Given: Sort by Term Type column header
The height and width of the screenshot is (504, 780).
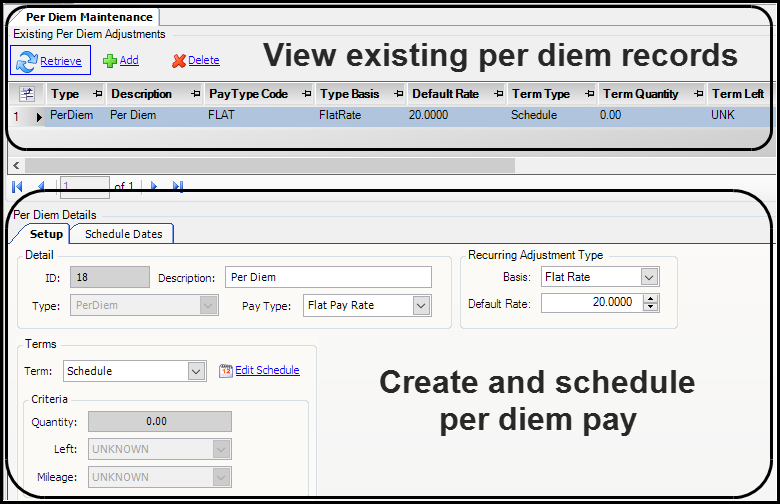Looking at the screenshot, I should pos(541,94).
